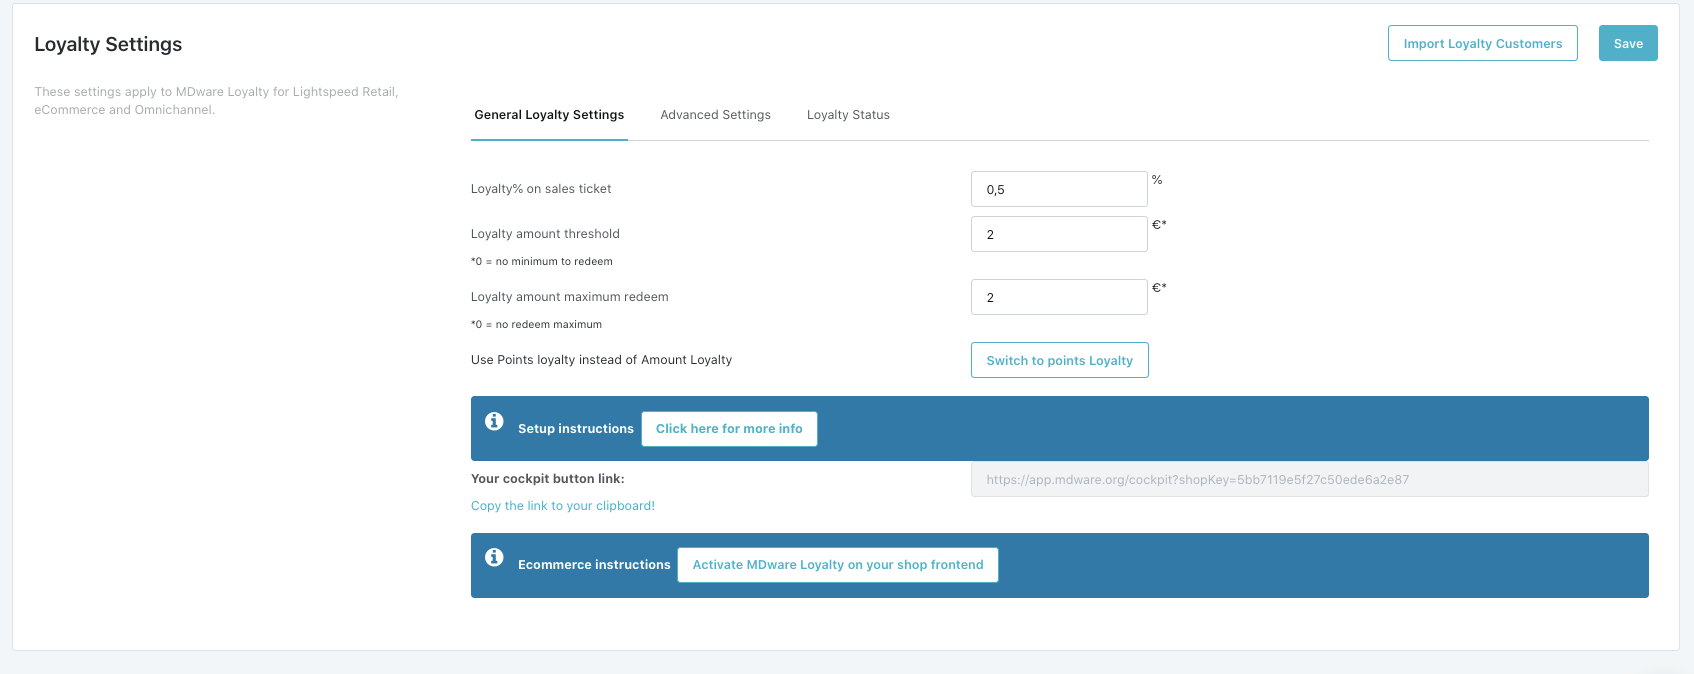The image size is (1694, 674).
Task: Click the 'Ecommerce instructions' text
Action: click(594, 565)
